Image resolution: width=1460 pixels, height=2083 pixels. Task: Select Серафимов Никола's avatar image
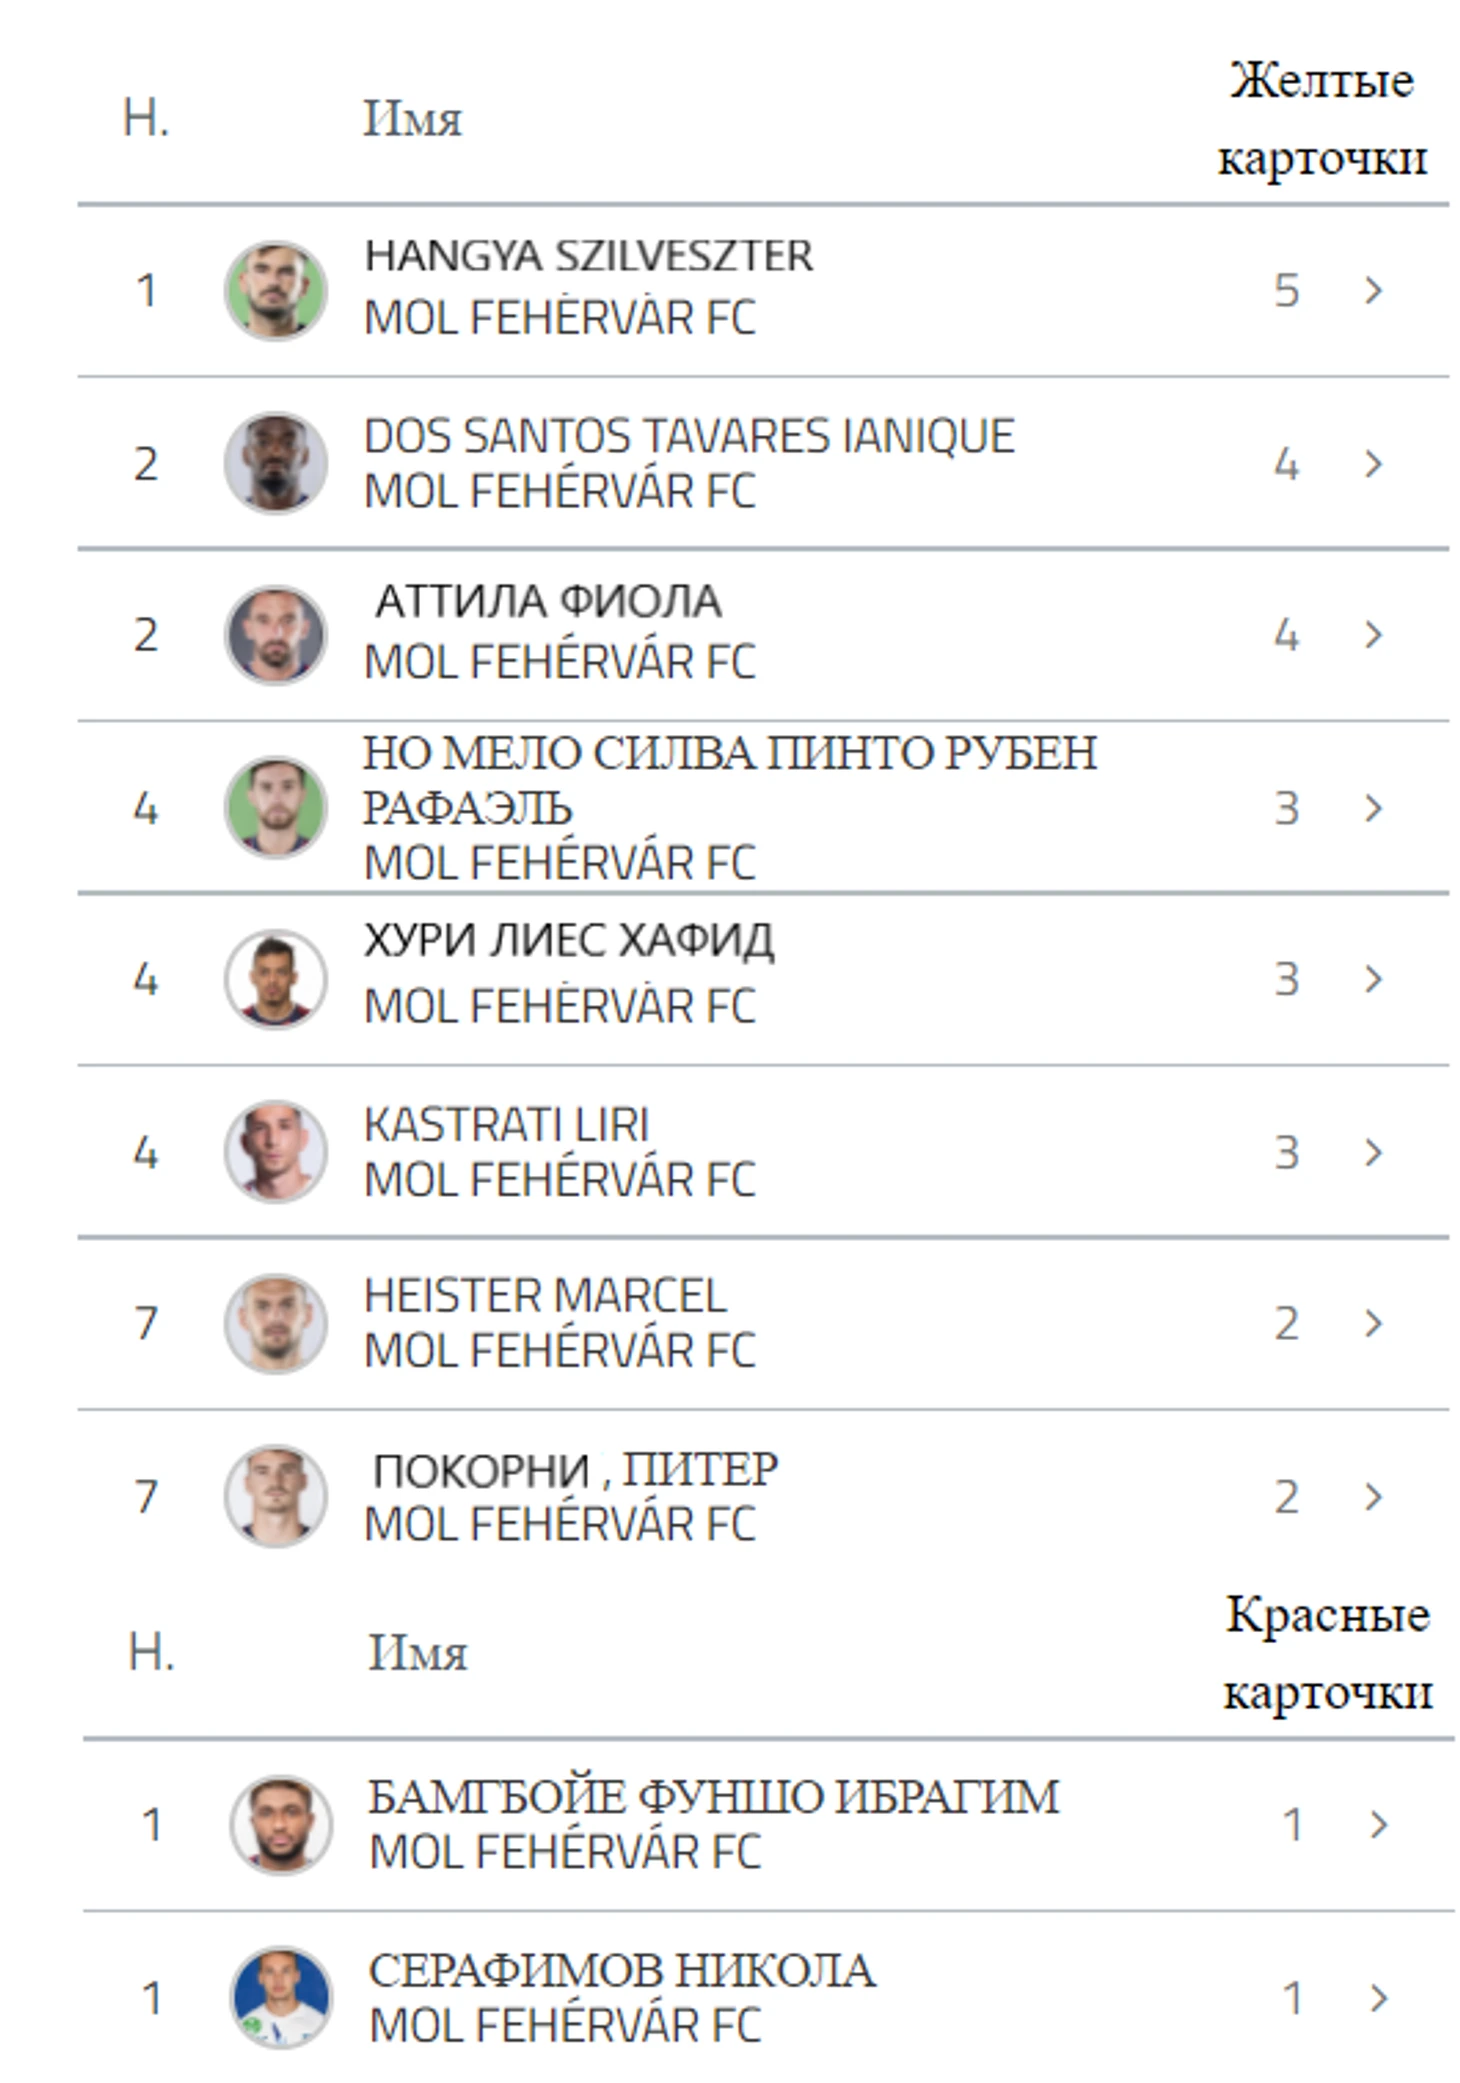click(281, 1997)
